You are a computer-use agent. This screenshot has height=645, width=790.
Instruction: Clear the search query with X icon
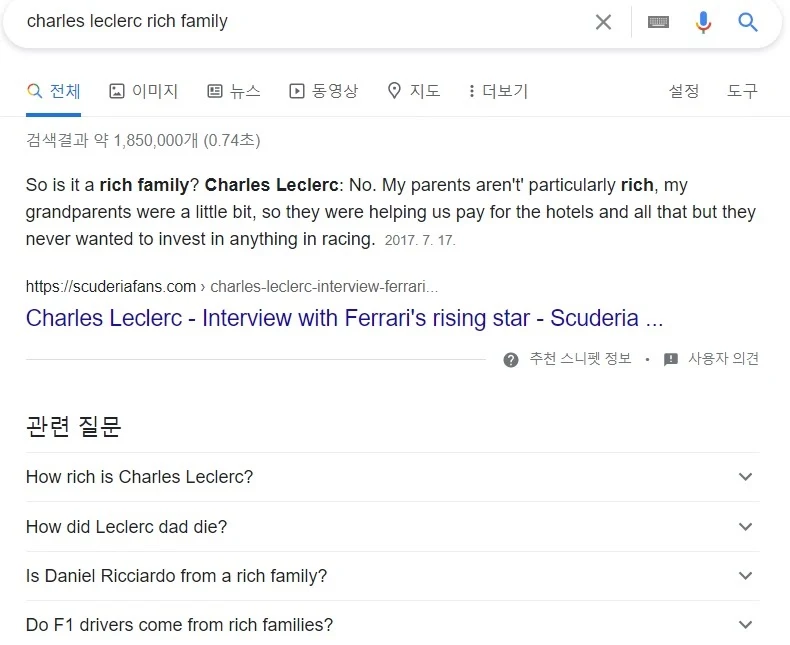(x=603, y=22)
